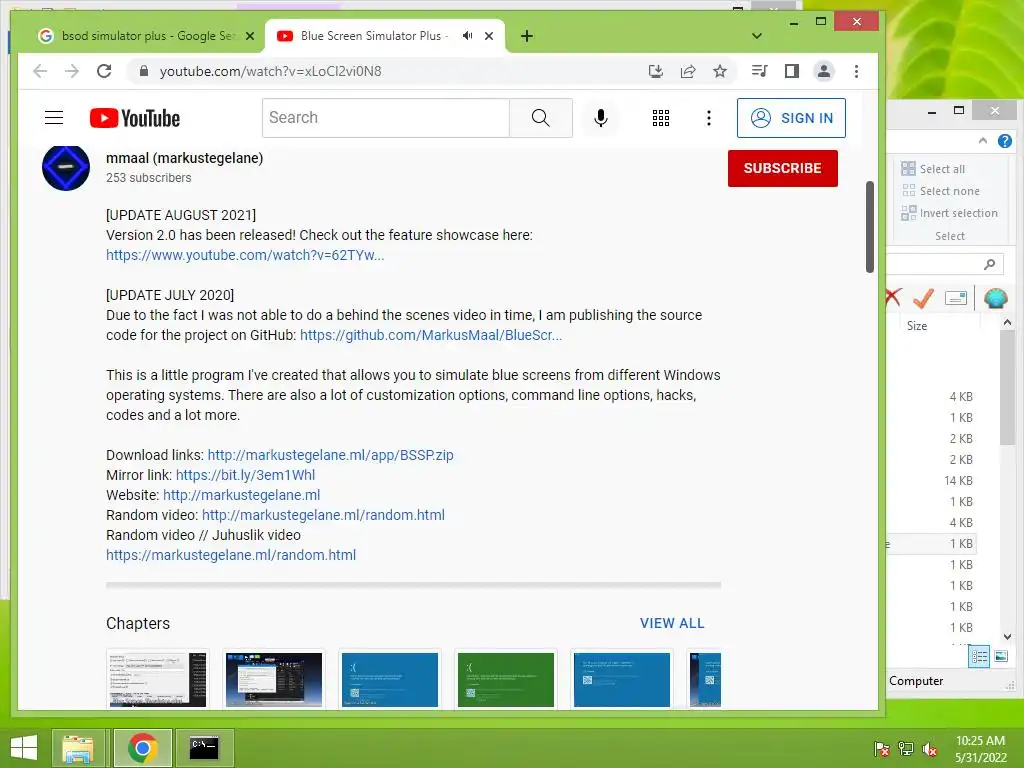
Task: Open the third blue screen chapter thumbnail
Action: click(x=390, y=679)
